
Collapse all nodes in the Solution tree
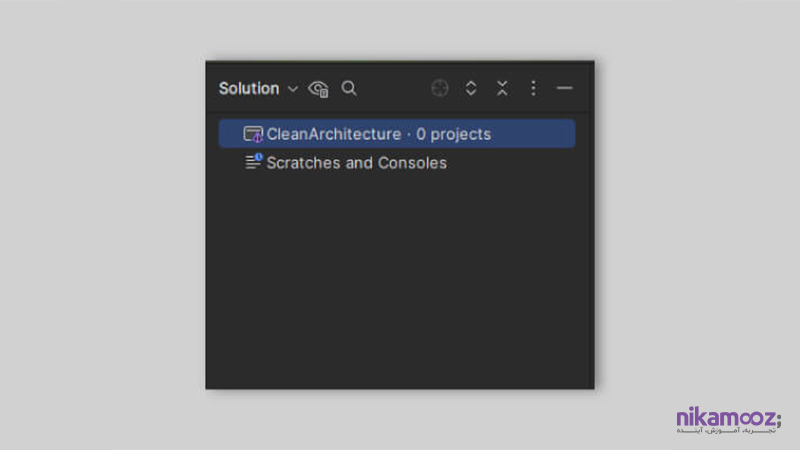(x=502, y=88)
